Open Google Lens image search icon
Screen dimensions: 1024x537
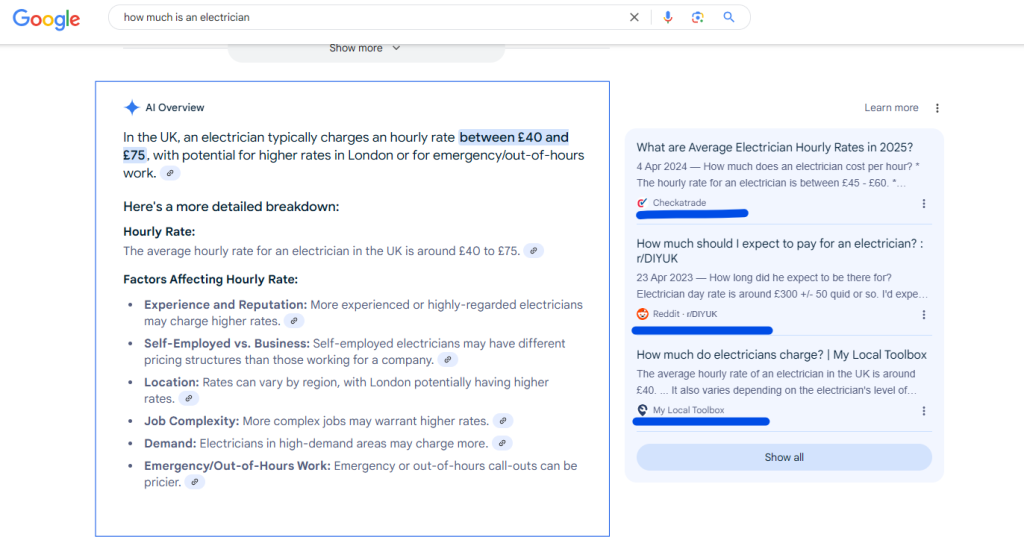coord(697,18)
